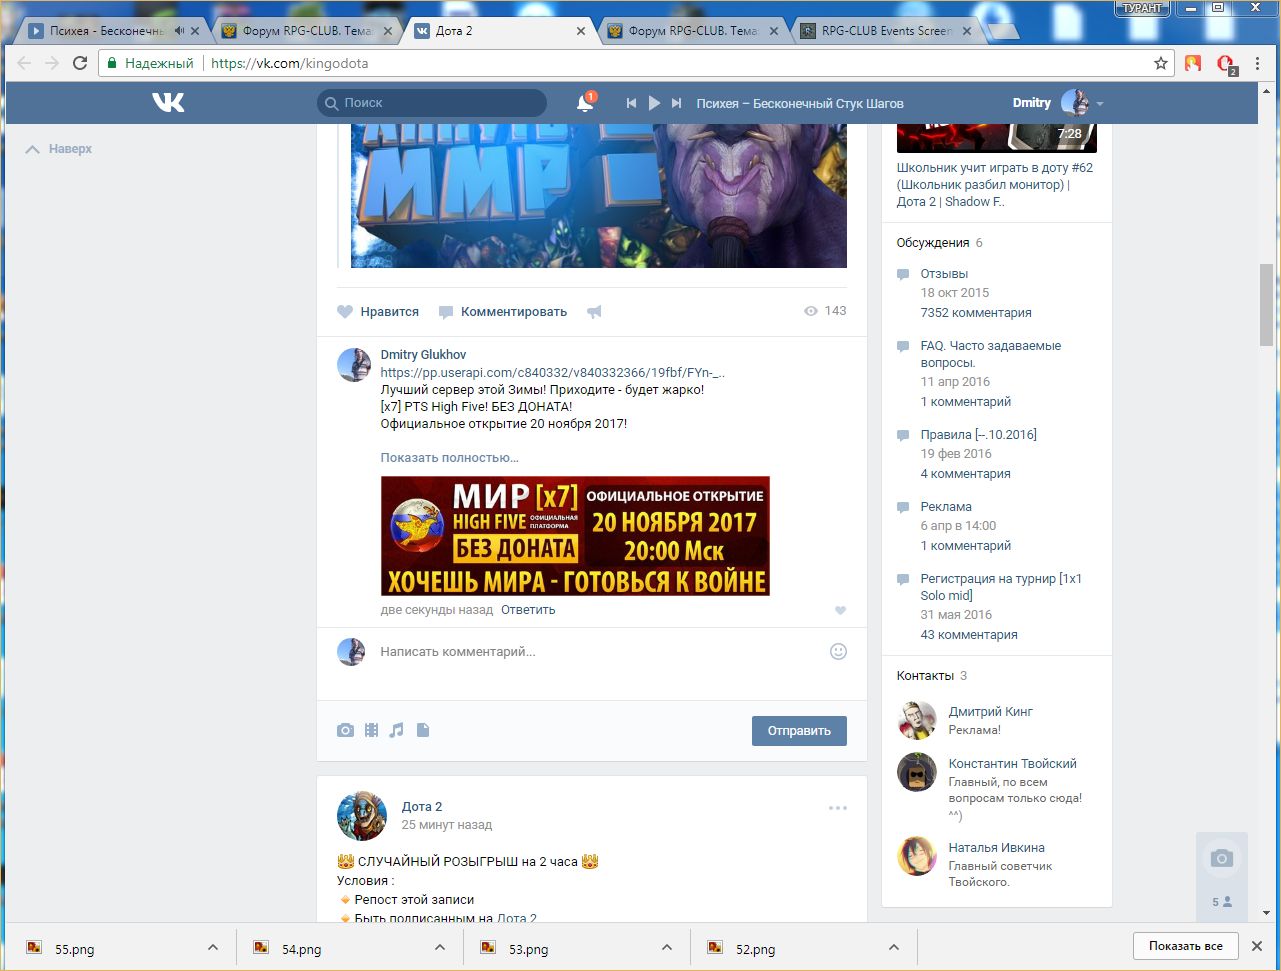The height and width of the screenshot is (971, 1281).
Task: Click Показать все downloads button
Action: click(x=1185, y=946)
